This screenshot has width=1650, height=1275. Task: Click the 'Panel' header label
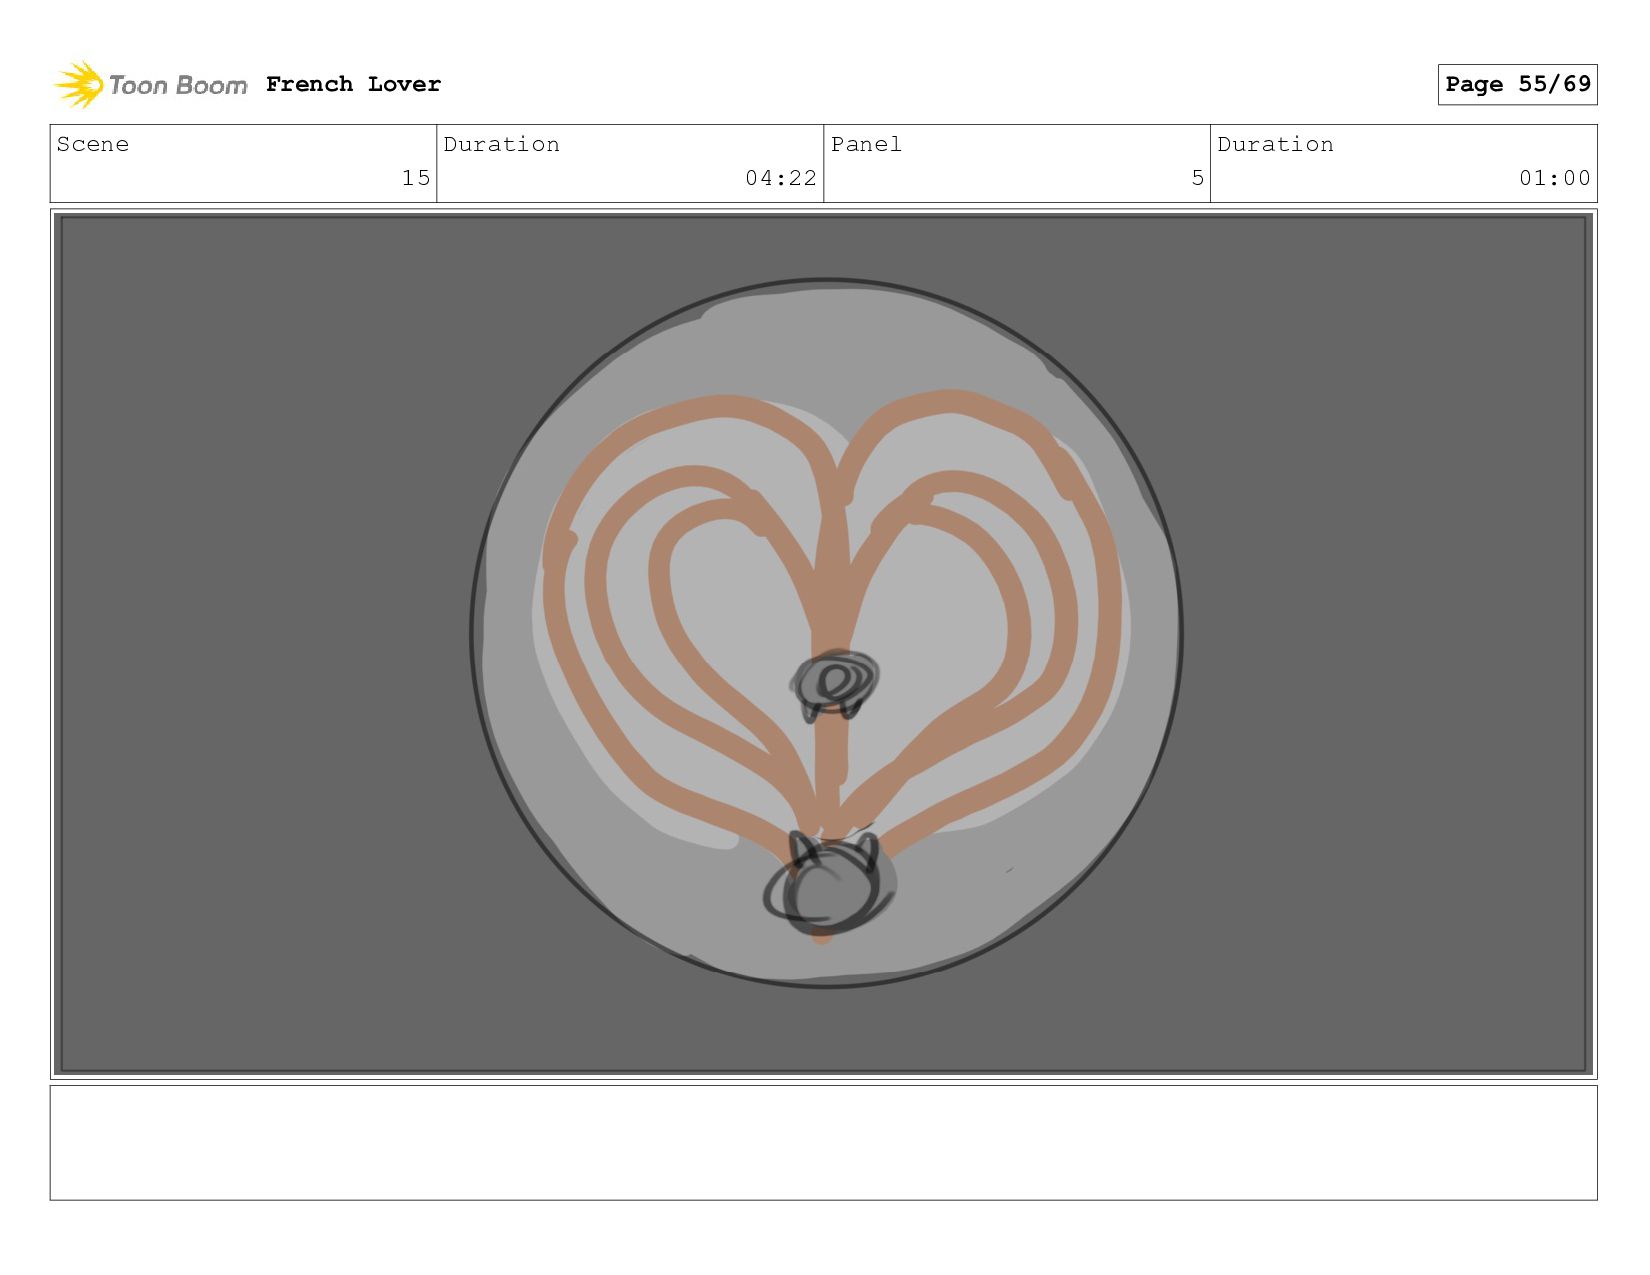tap(866, 144)
